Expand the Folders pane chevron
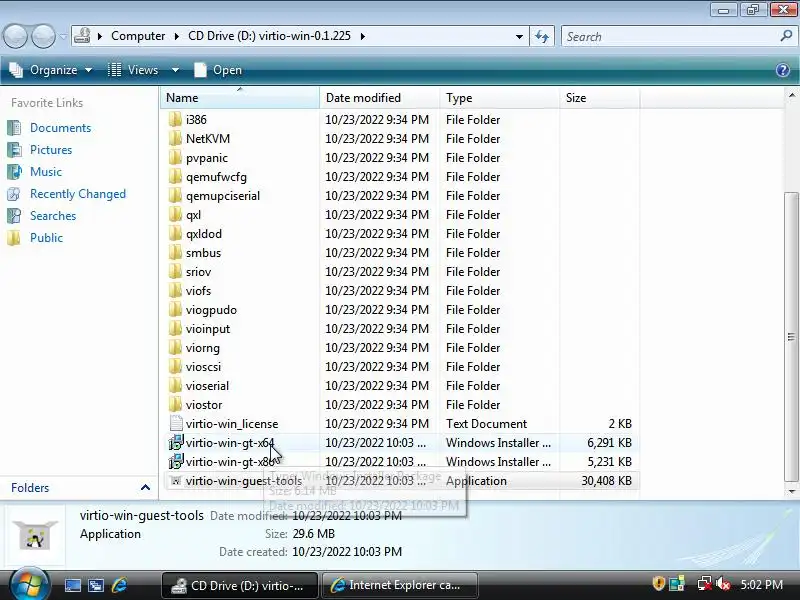Screen dimensions: 800x600 145,488
